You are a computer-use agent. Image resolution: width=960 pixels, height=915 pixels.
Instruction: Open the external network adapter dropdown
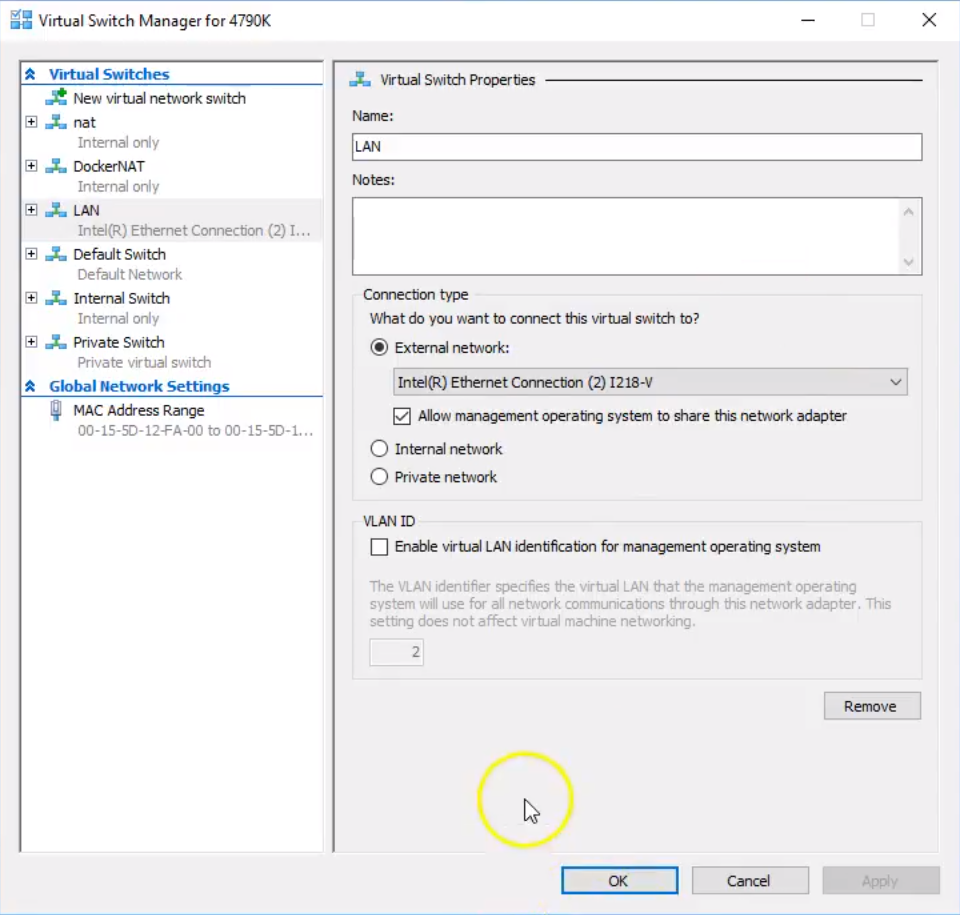pyautogui.click(x=895, y=382)
